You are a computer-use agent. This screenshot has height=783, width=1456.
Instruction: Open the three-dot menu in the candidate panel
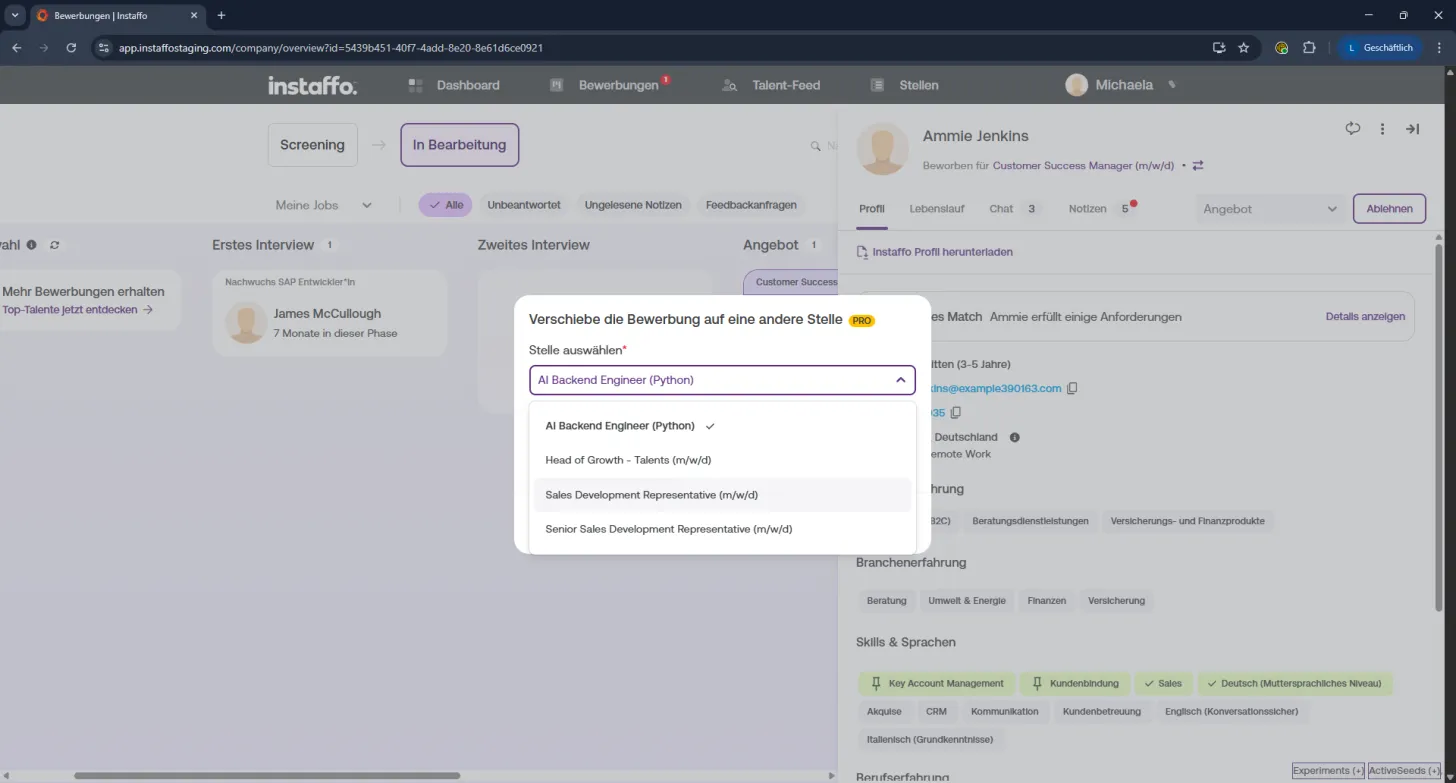(x=1382, y=129)
